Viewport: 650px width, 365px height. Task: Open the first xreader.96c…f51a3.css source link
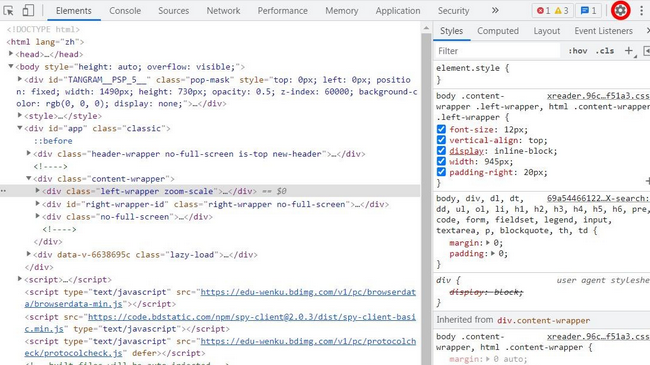coord(598,96)
